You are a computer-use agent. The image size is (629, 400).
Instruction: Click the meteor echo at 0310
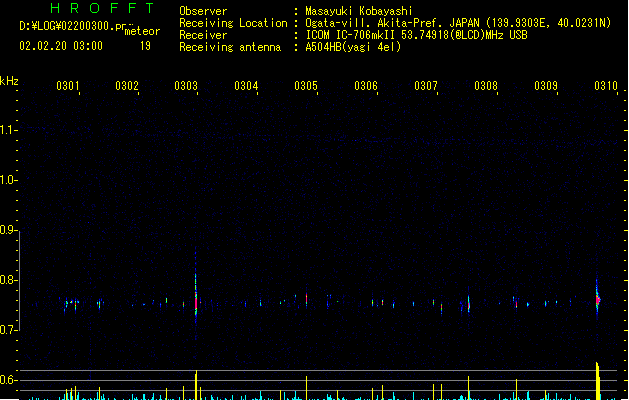(x=597, y=300)
